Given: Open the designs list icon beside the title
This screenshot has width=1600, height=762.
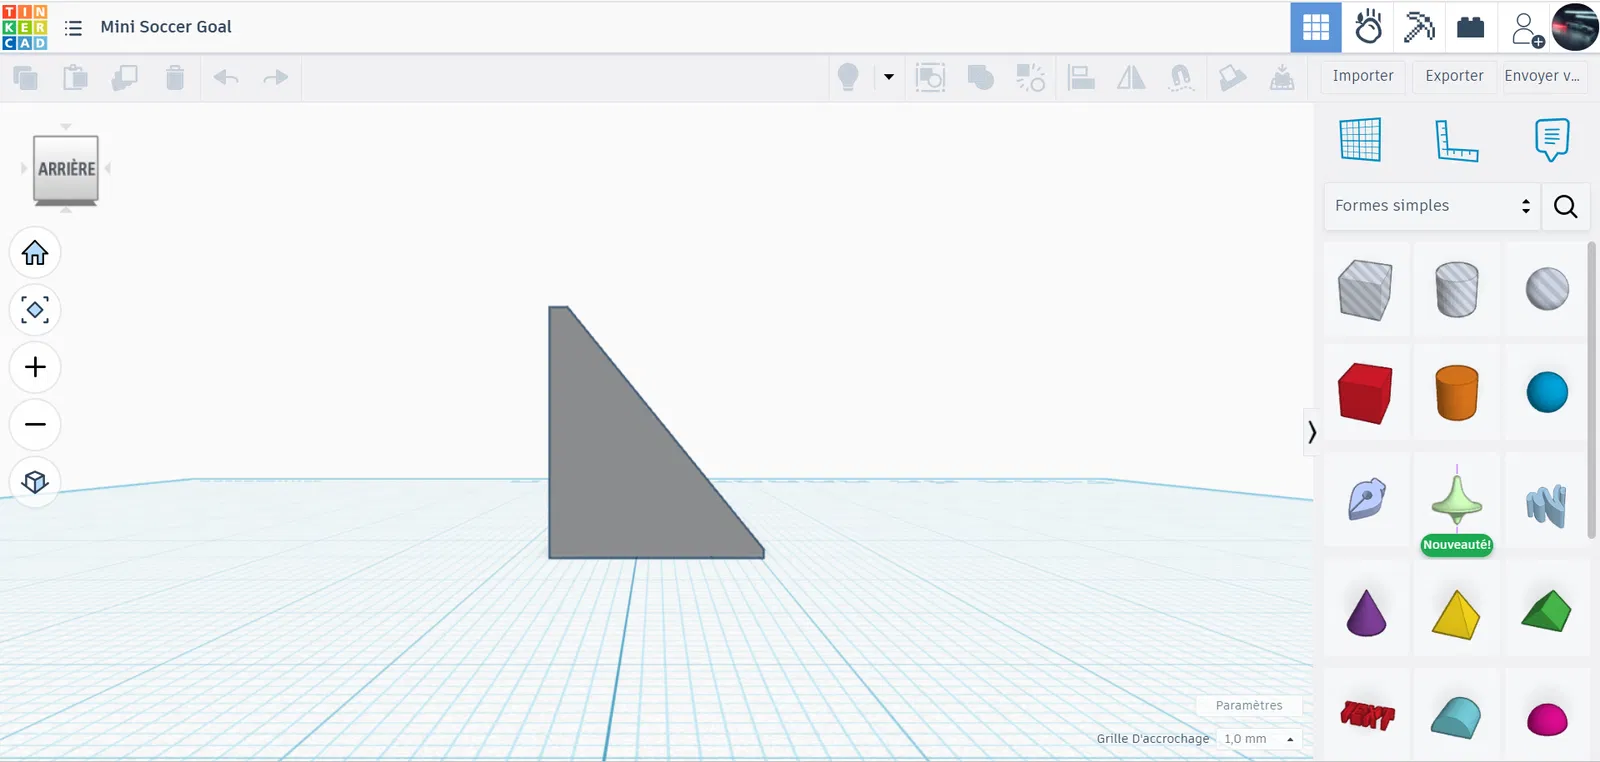Looking at the screenshot, I should coord(73,28).
